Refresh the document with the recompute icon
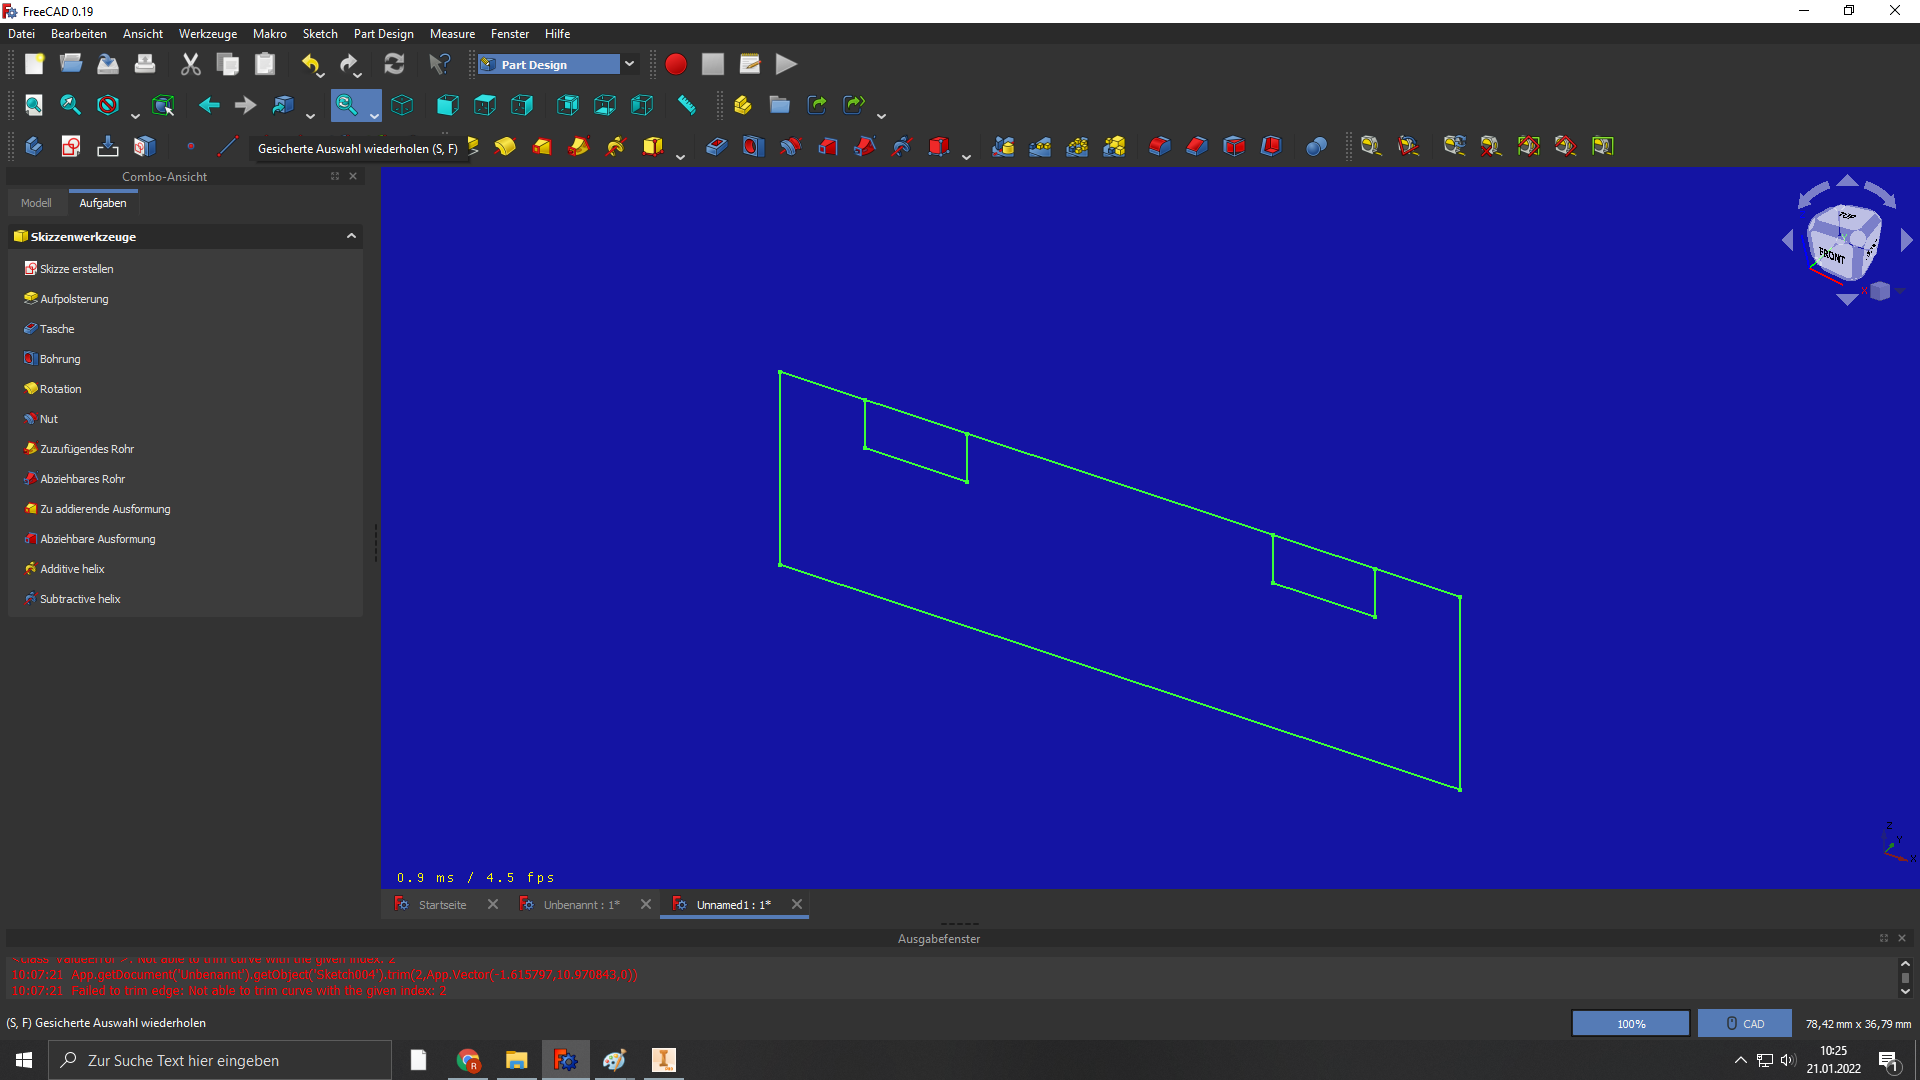The image size is (1920, 1080). tap(394, 65)
